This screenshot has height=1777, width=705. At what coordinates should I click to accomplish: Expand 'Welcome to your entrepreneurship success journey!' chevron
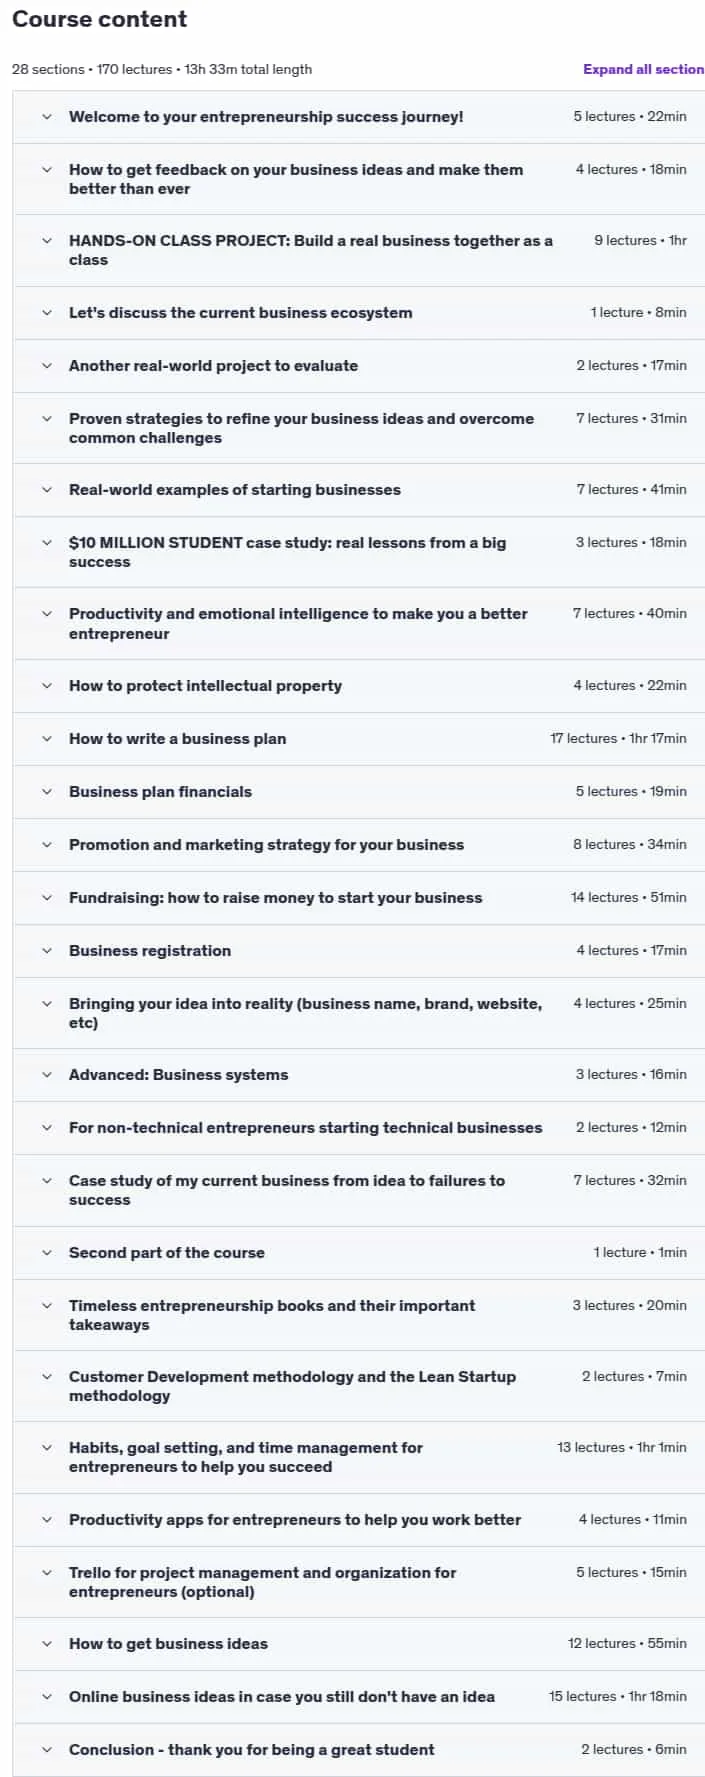click(47, 117)
